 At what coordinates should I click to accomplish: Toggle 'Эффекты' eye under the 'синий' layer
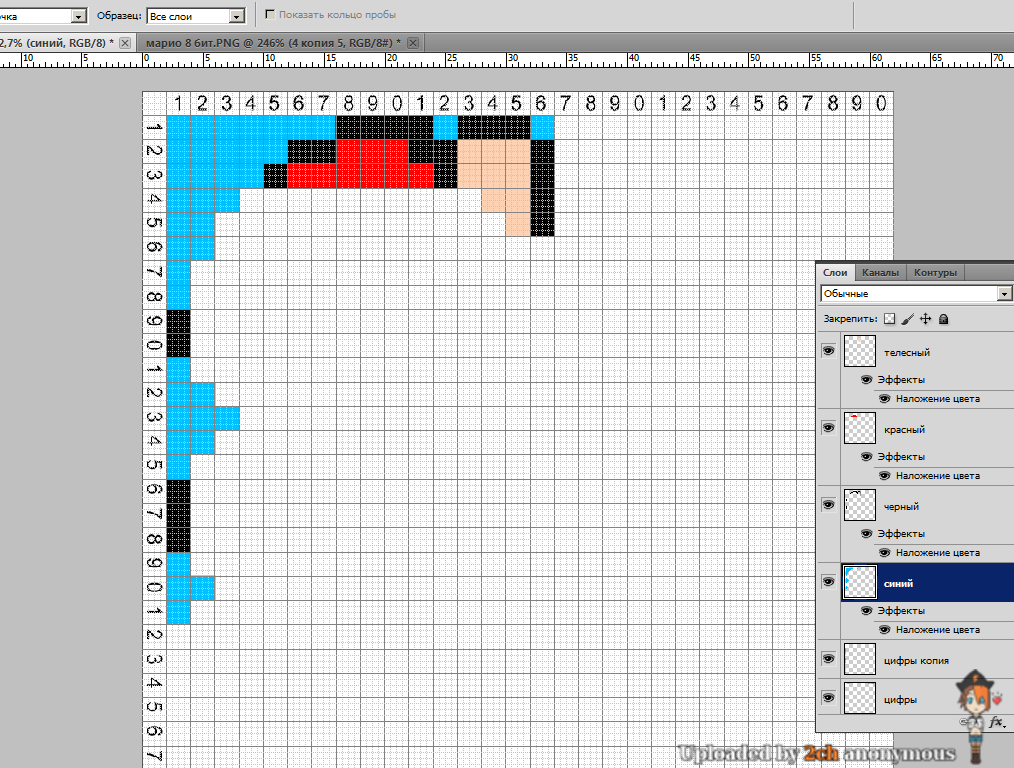point(867,610)
